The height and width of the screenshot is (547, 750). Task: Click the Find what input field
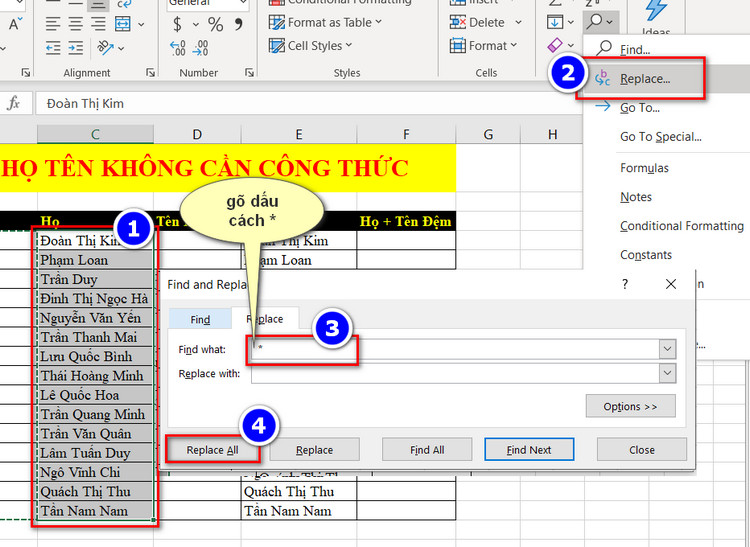coord(455,349)
